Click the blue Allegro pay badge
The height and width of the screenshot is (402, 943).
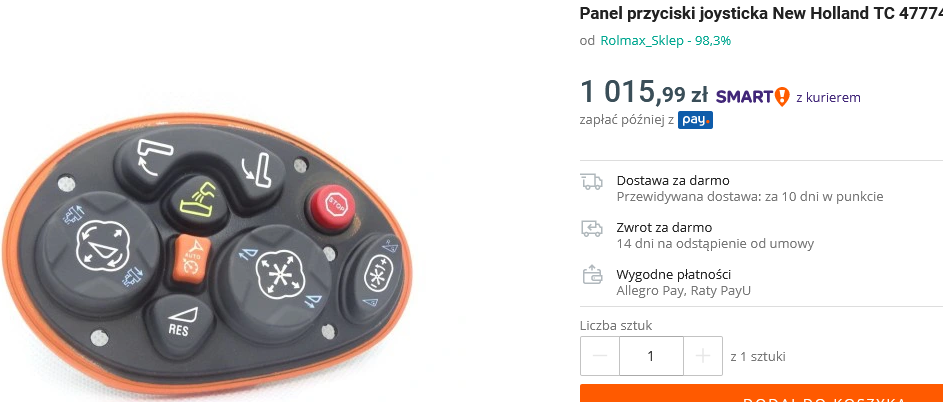[x=695, y=120]
